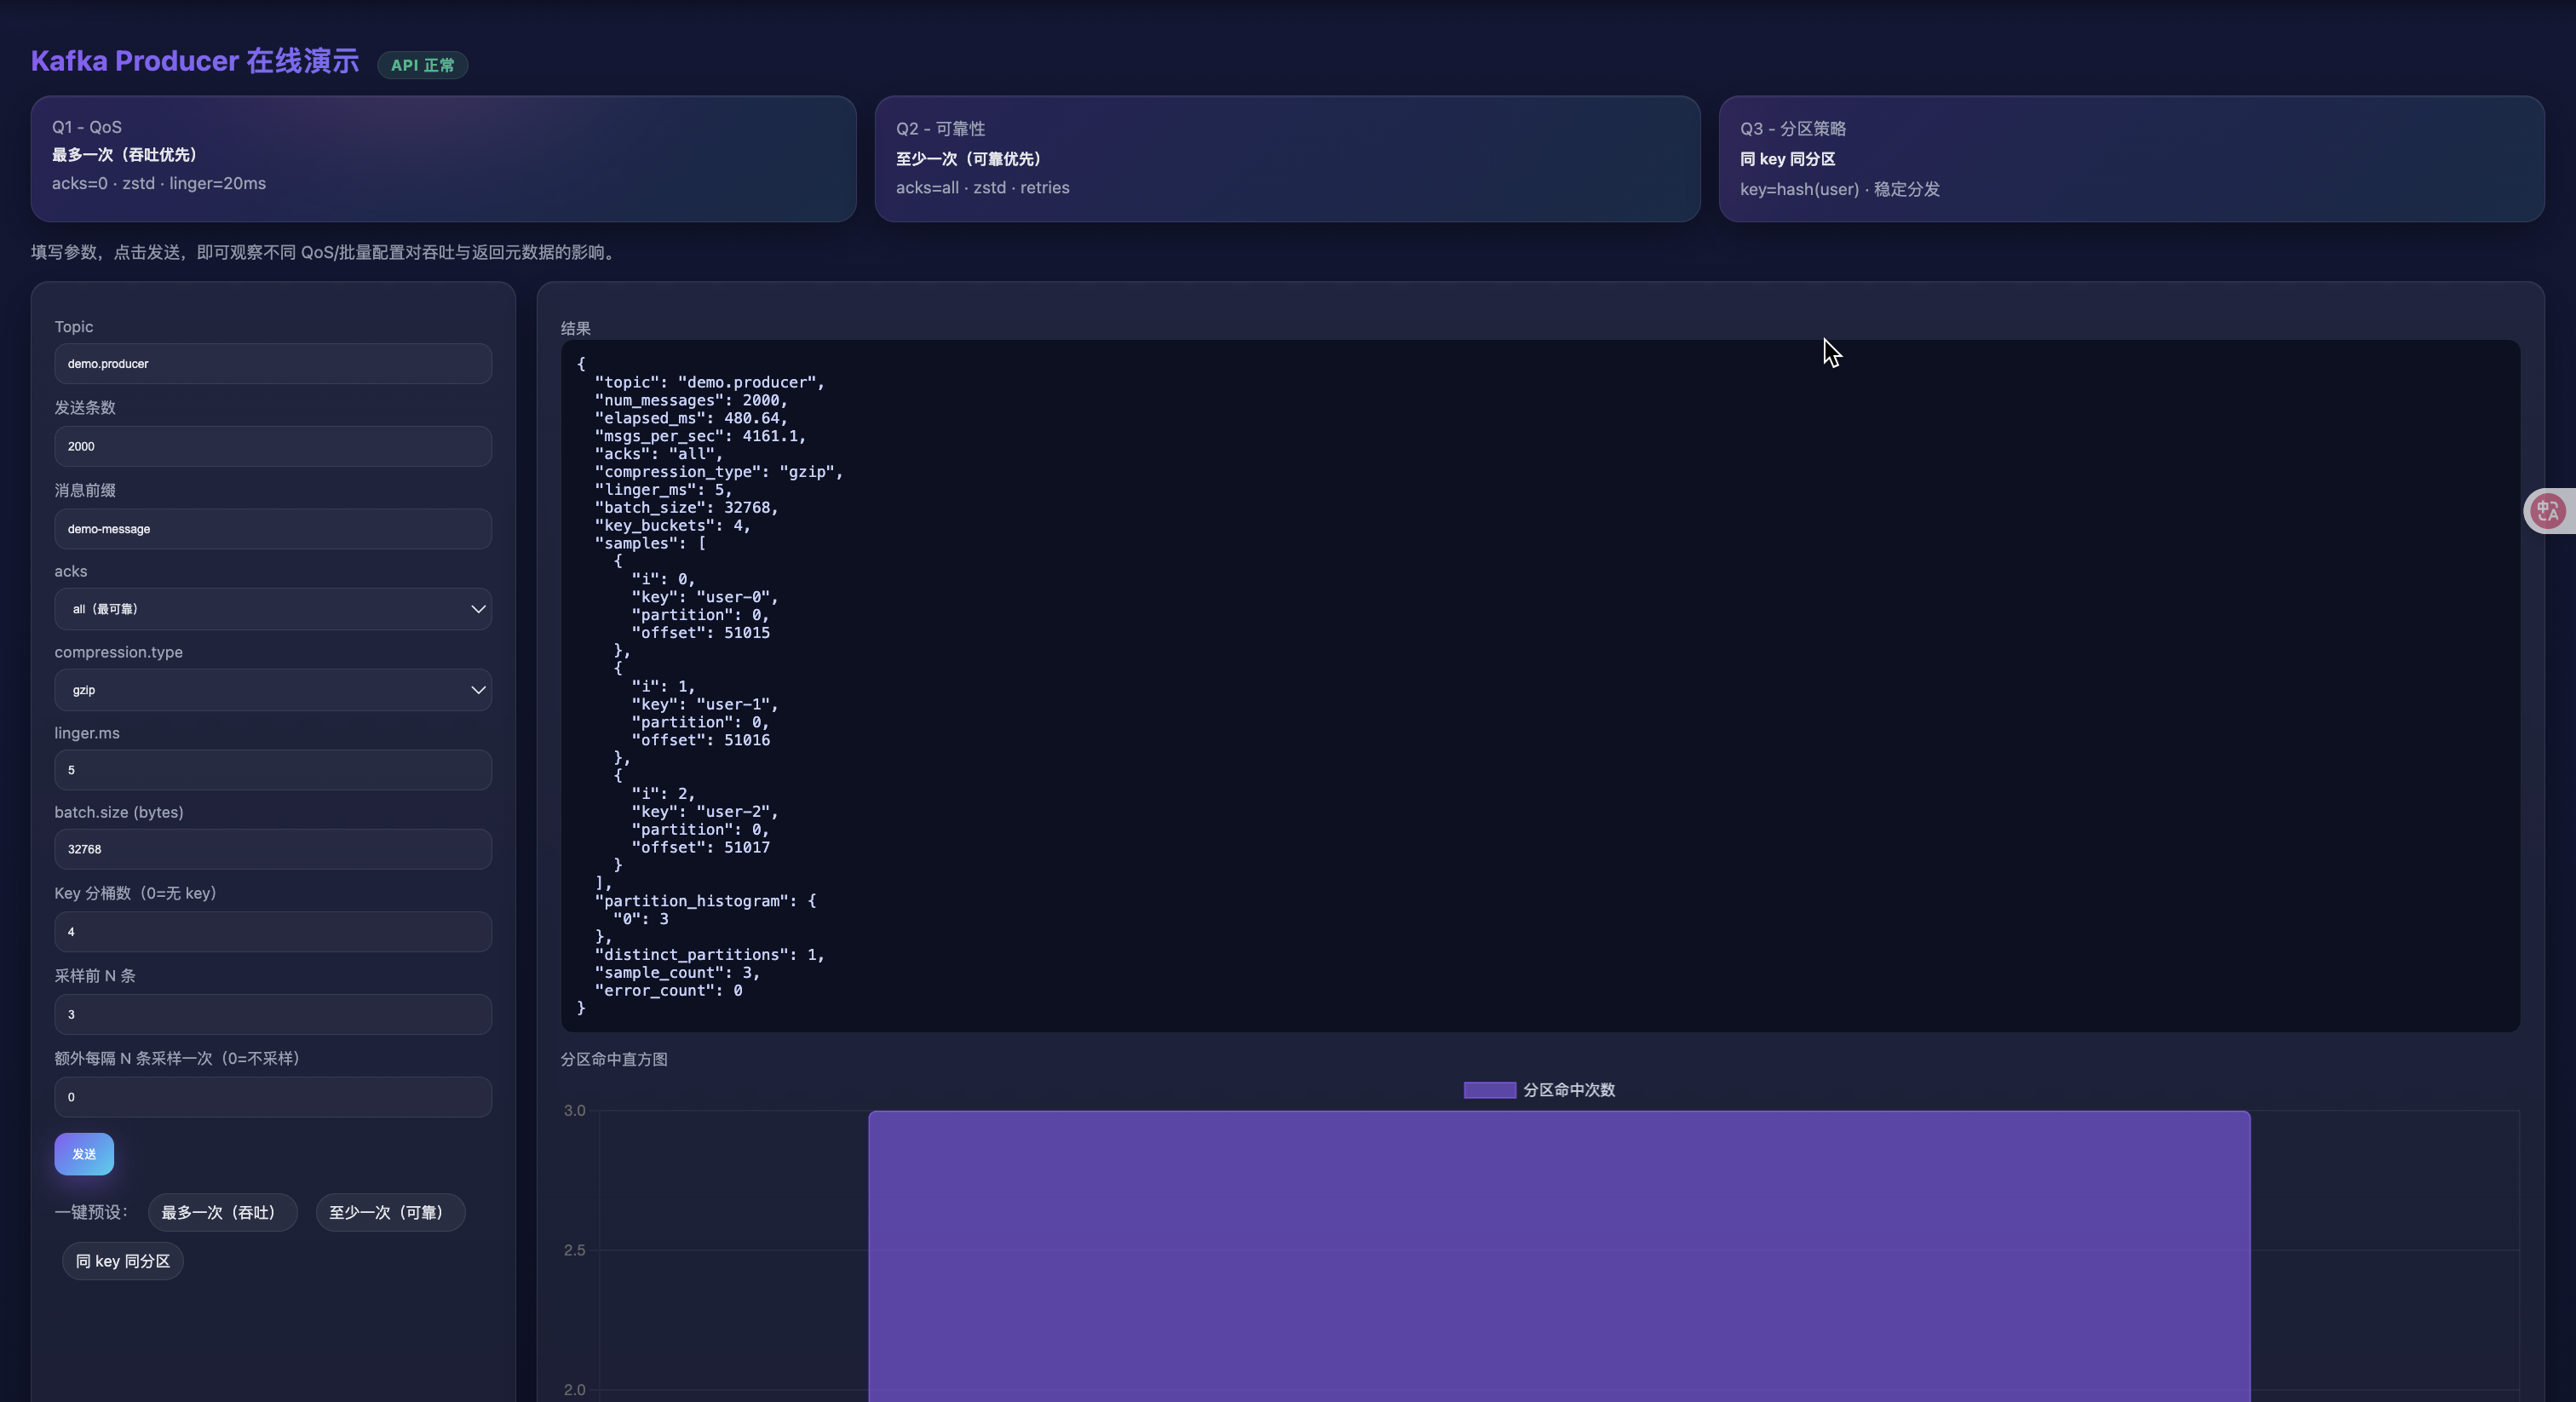The width and height of the screenshot is (2576, 1402).
Task: Focus the Key 分桶数 input field
Action: 272,932
